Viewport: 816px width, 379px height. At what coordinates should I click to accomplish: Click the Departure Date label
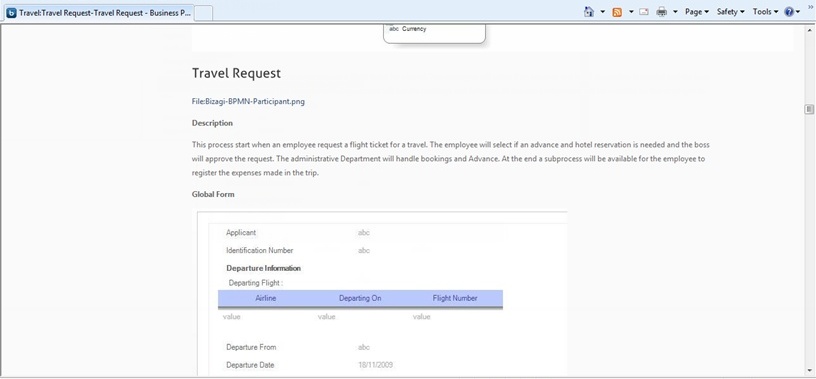pos(250,365)
